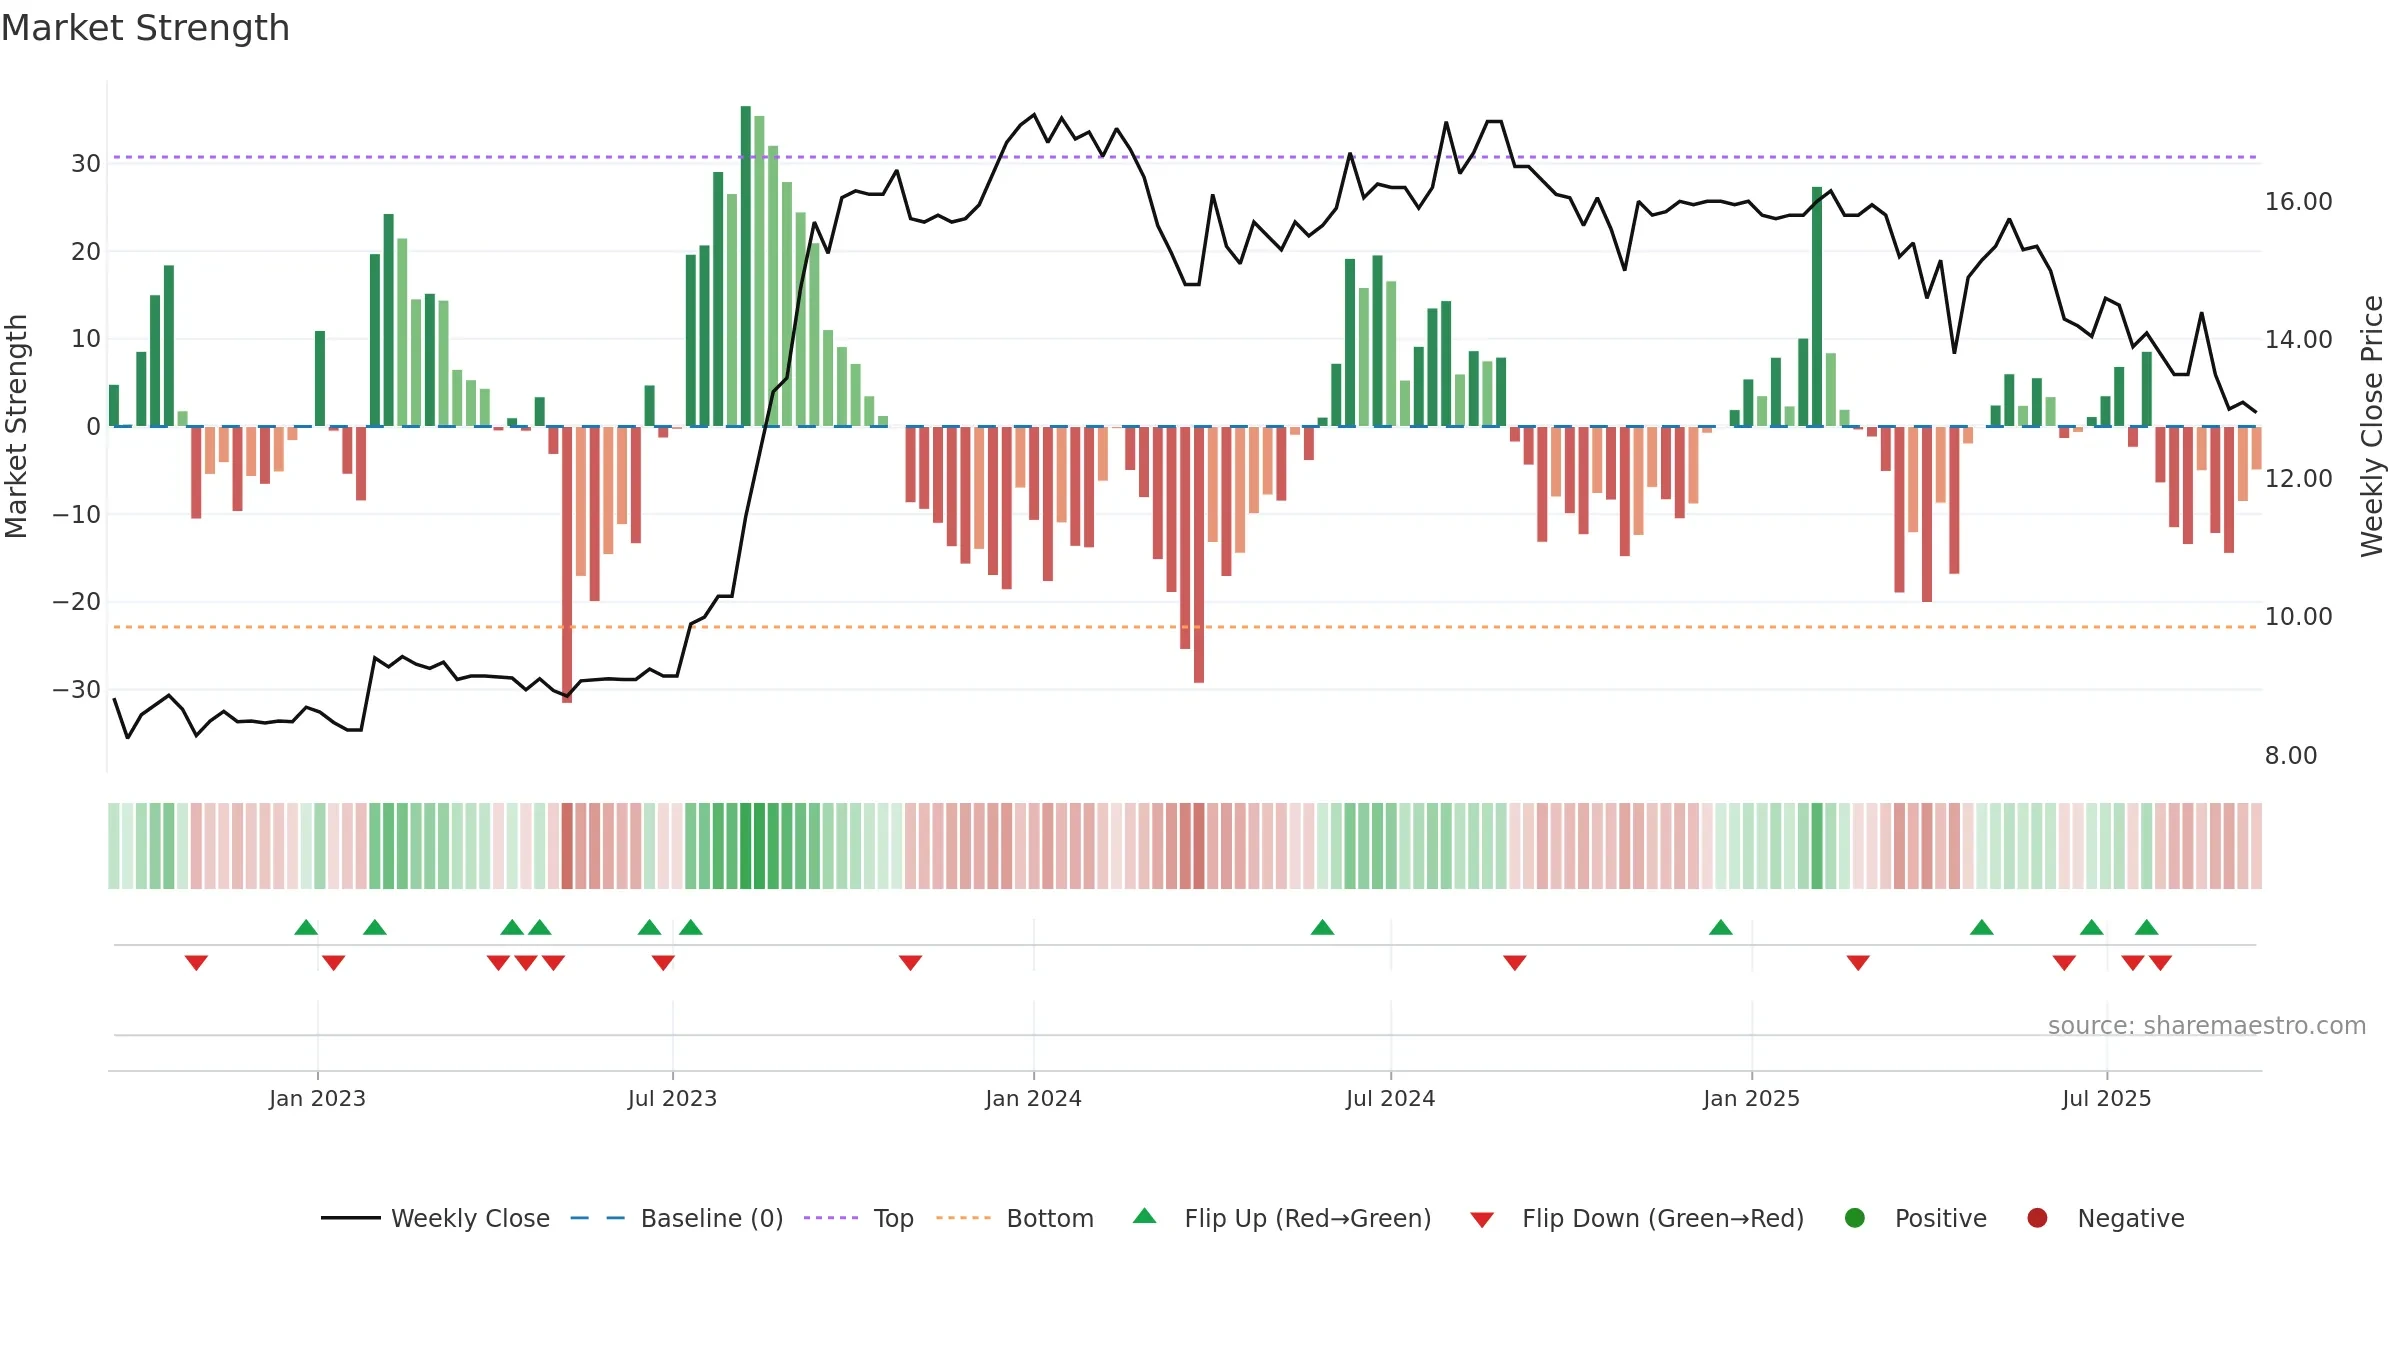Click the flip-up triangle just before Jan 2025
This screenshot has height=1350, width=2400.
(1721, 927)
